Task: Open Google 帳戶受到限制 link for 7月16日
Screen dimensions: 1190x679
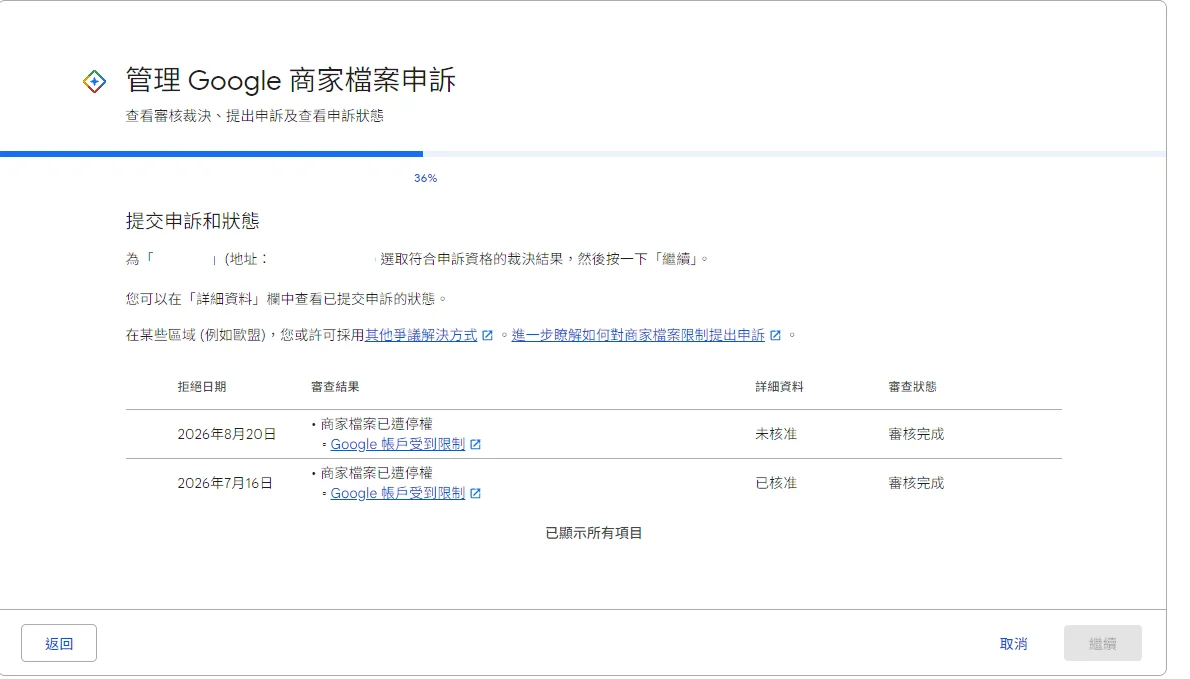Action: point(398,494)
